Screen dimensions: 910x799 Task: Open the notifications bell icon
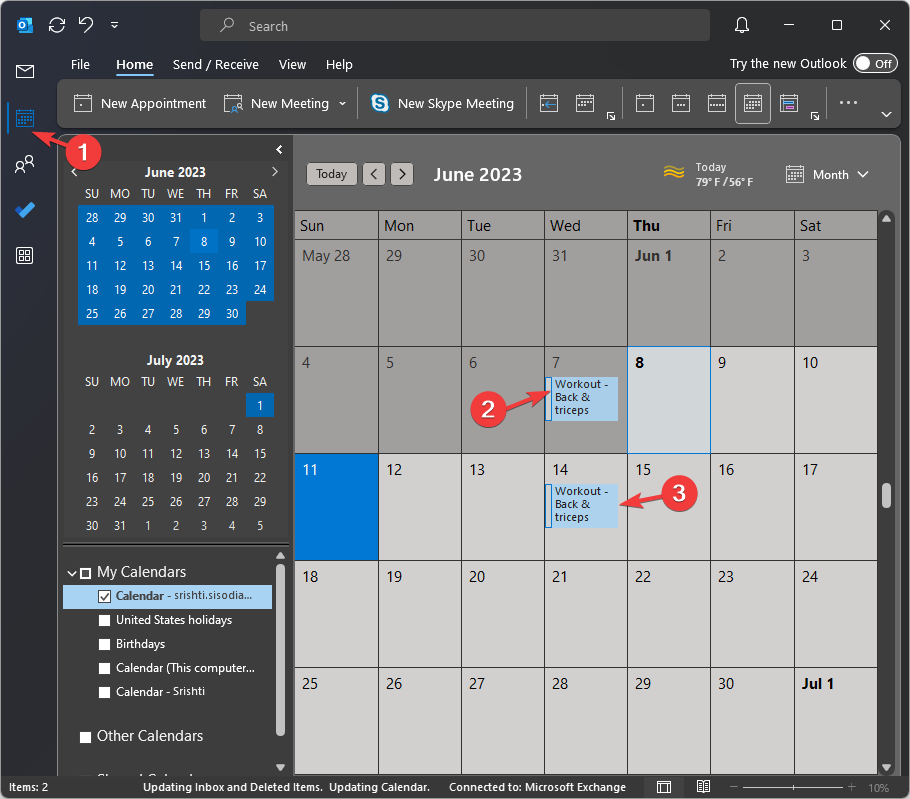tap(742, 25)
